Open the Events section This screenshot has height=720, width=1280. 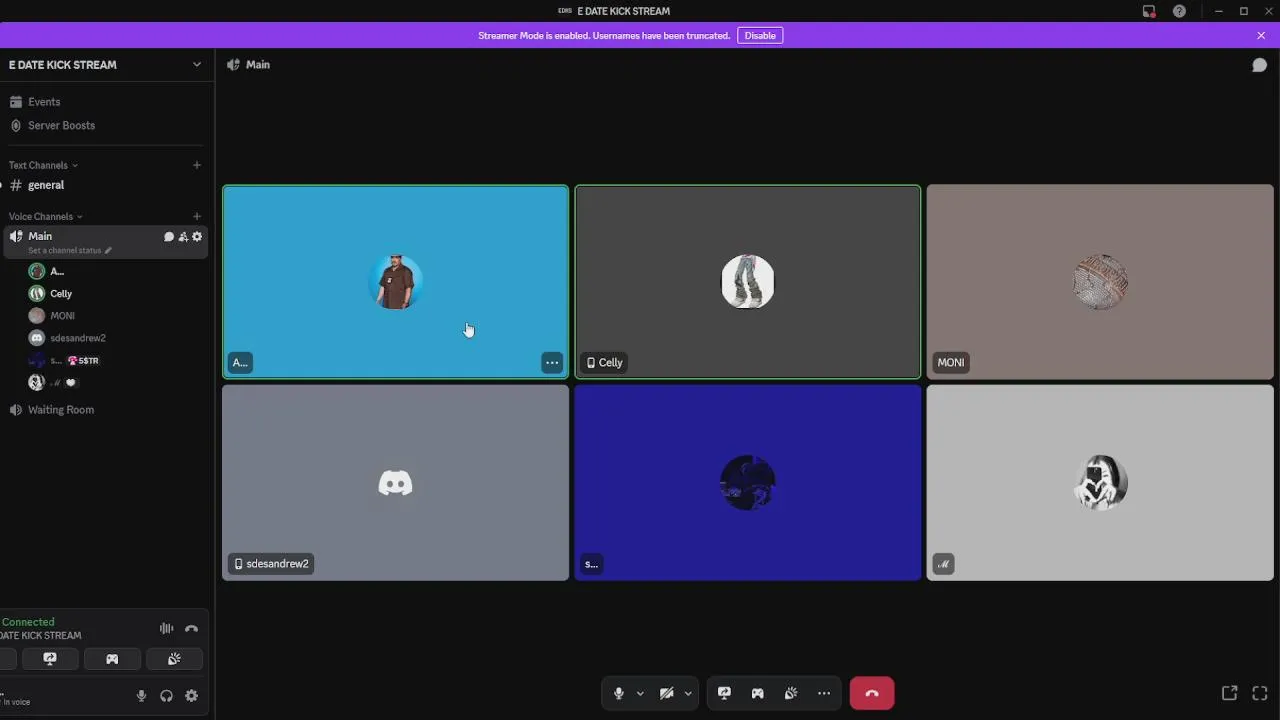pyautogui.click(x=107, y=102)
